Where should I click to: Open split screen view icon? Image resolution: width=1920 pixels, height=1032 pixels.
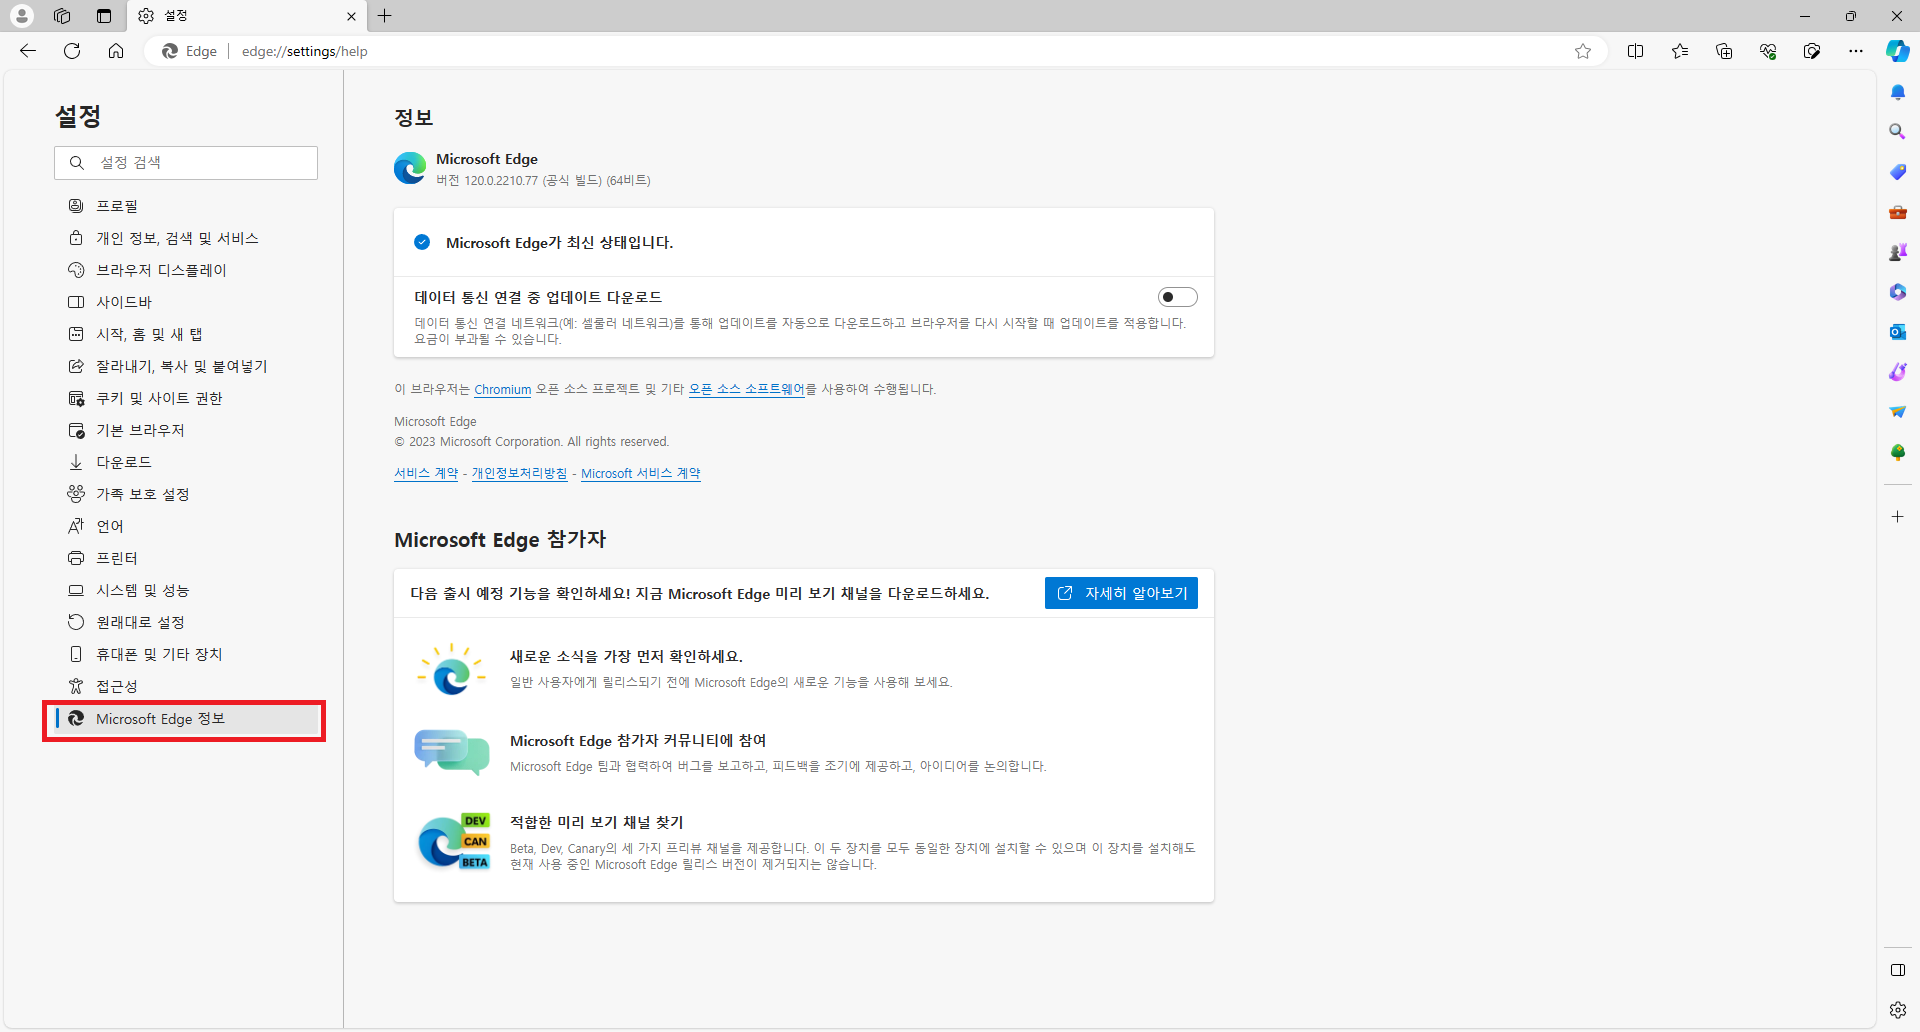pos(1636,51)
